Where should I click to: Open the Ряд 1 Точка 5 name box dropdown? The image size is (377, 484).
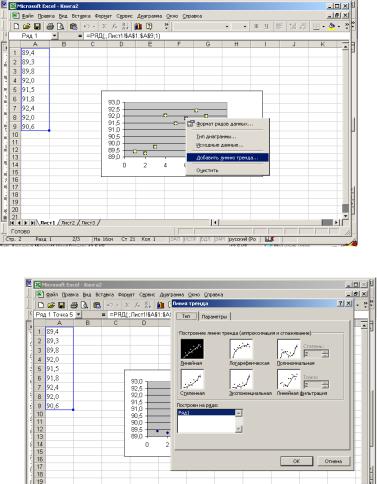click(x=78, y=314)
